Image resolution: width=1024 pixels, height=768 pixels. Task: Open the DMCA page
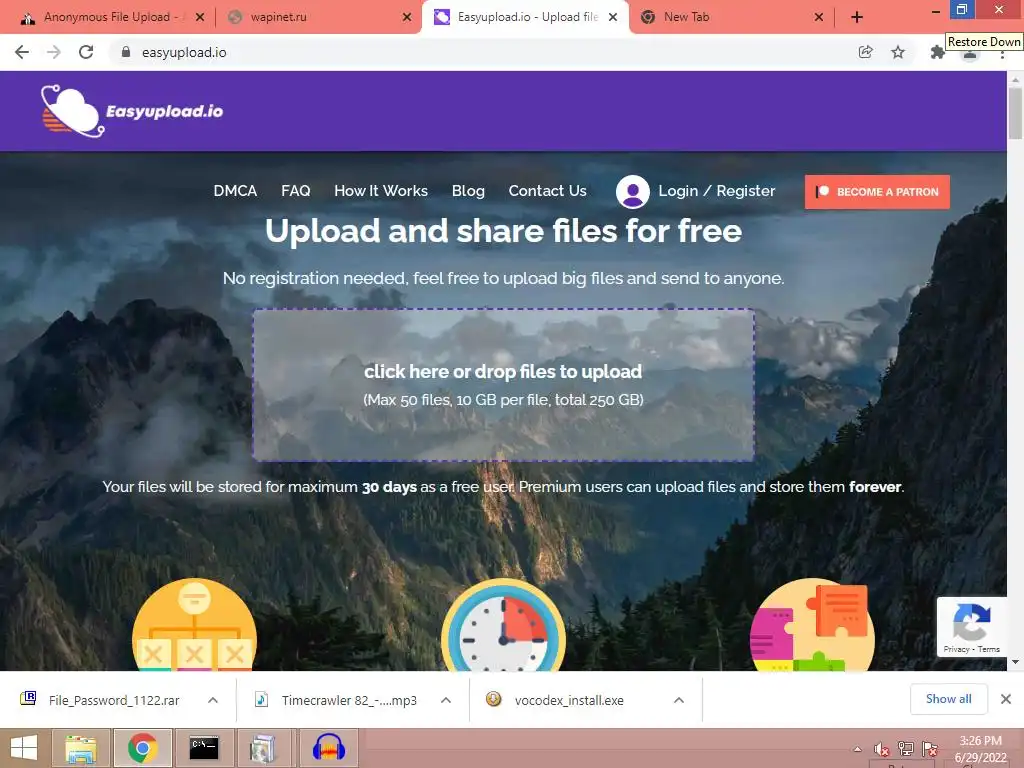click(235, 191)
